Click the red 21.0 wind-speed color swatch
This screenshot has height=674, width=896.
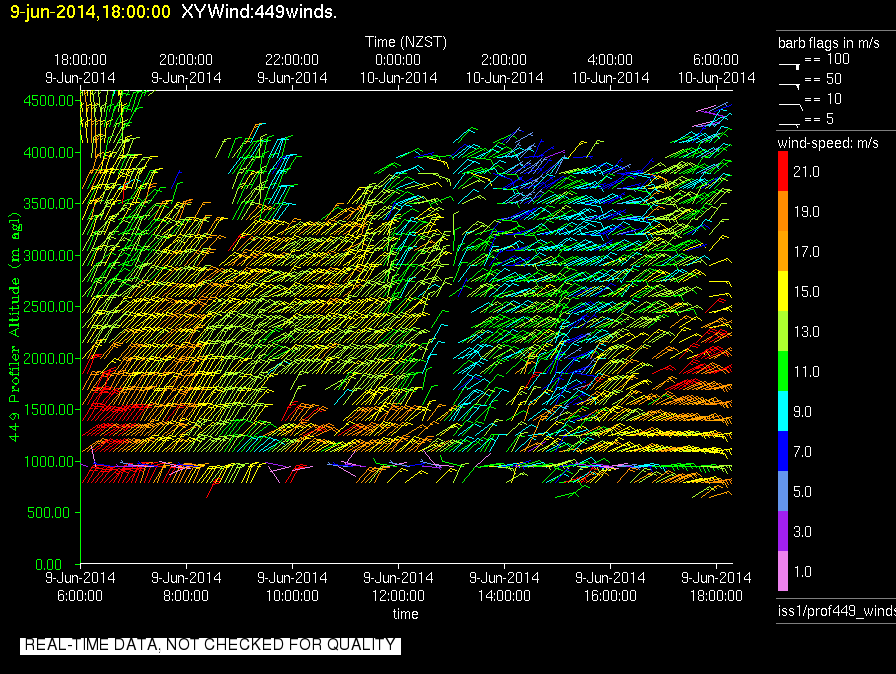[x=783, y=171]
